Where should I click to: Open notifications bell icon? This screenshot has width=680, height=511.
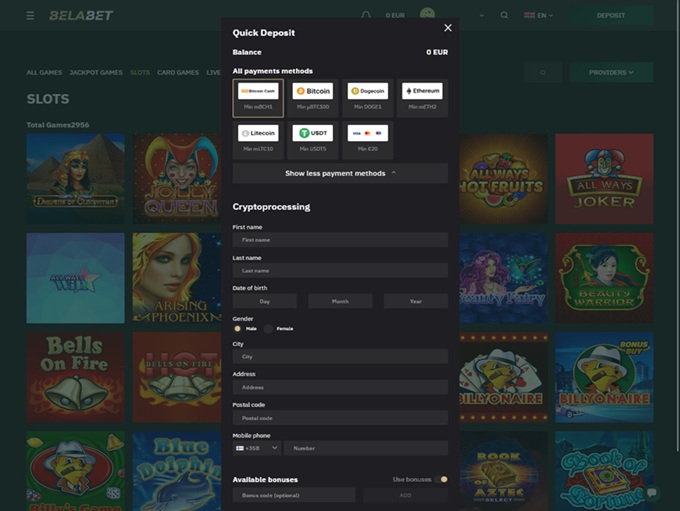click(366, 15)
